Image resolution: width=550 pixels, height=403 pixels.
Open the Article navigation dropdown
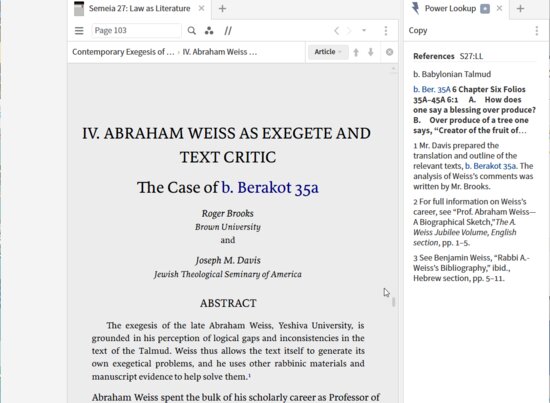(x=328, y=52)
